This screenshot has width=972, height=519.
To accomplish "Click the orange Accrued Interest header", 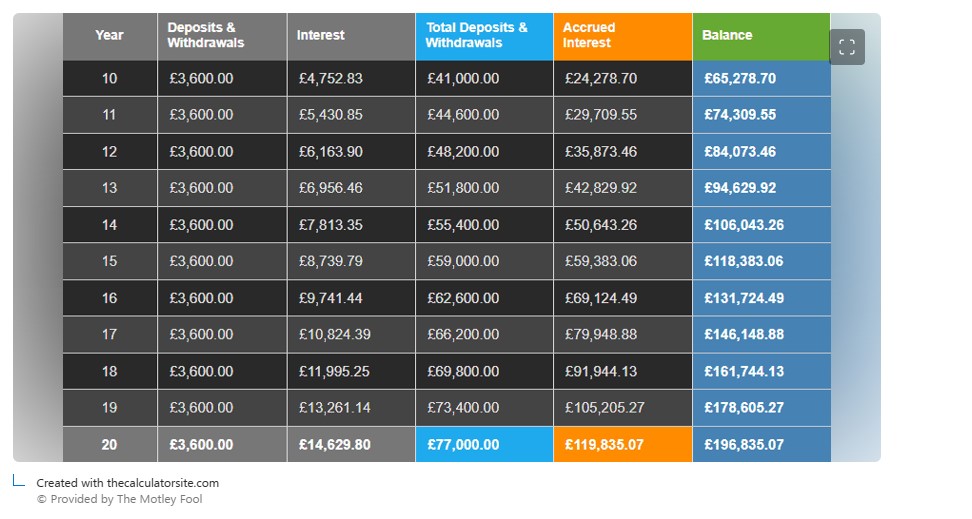I will [x=589, y=35].
